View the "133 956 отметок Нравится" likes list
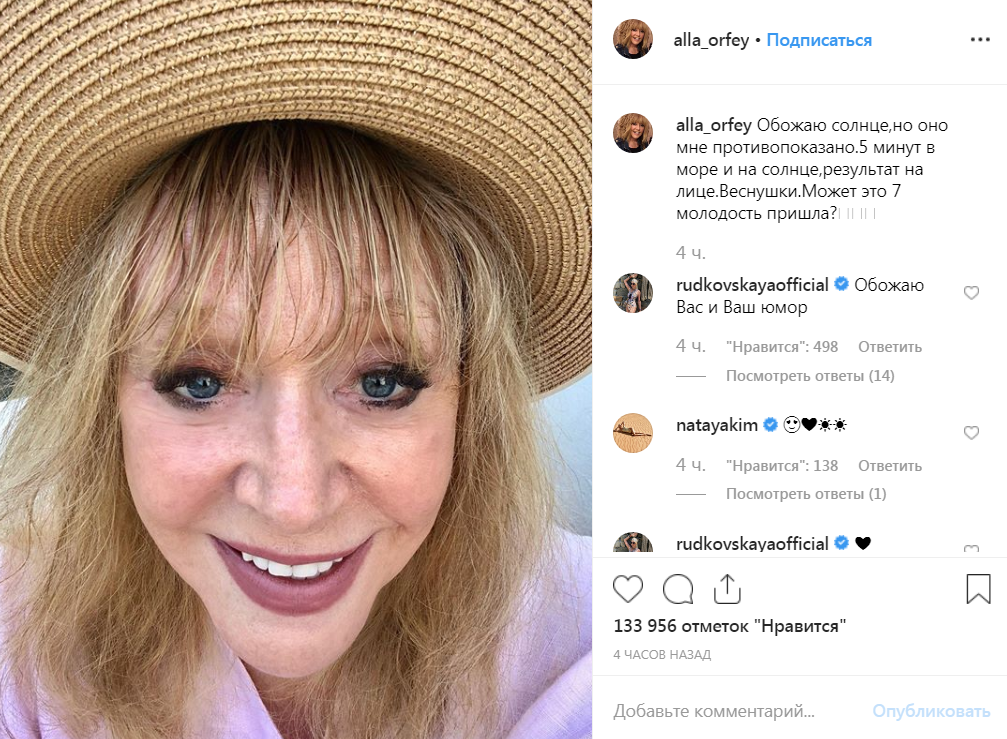Image resolution: width=1007 pixels, height=739 pixels. pos(730,625)
